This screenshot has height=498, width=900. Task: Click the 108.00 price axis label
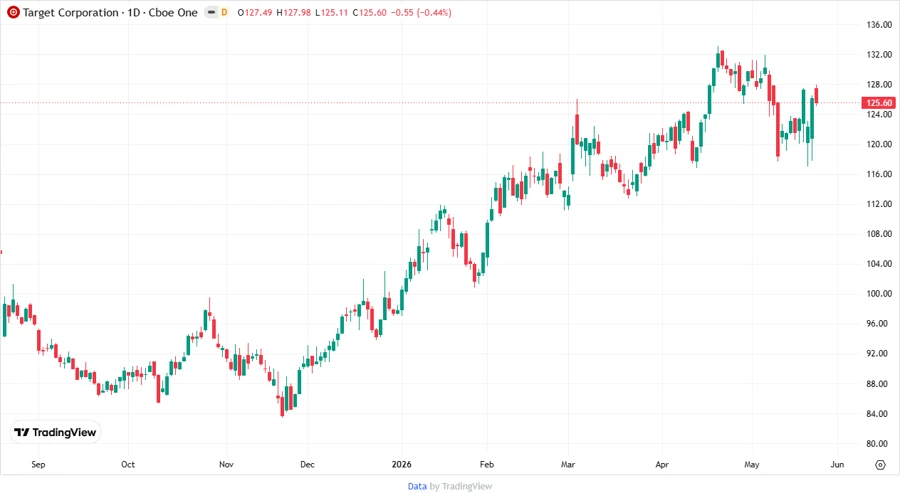coord(879,234)
